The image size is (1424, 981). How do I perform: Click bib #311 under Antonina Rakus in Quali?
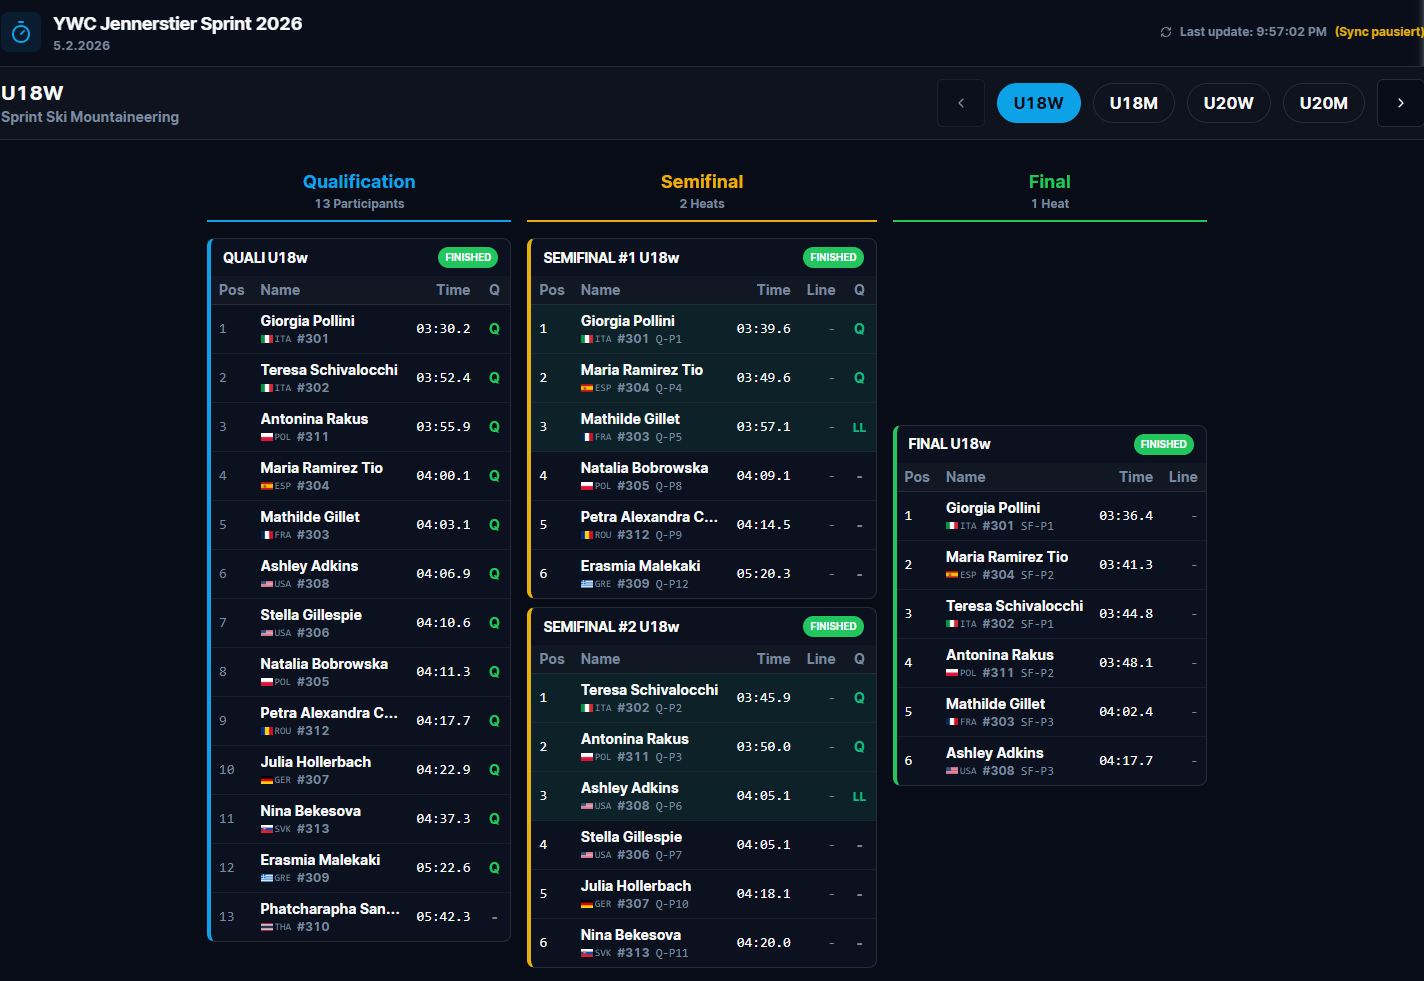(313, 437)
